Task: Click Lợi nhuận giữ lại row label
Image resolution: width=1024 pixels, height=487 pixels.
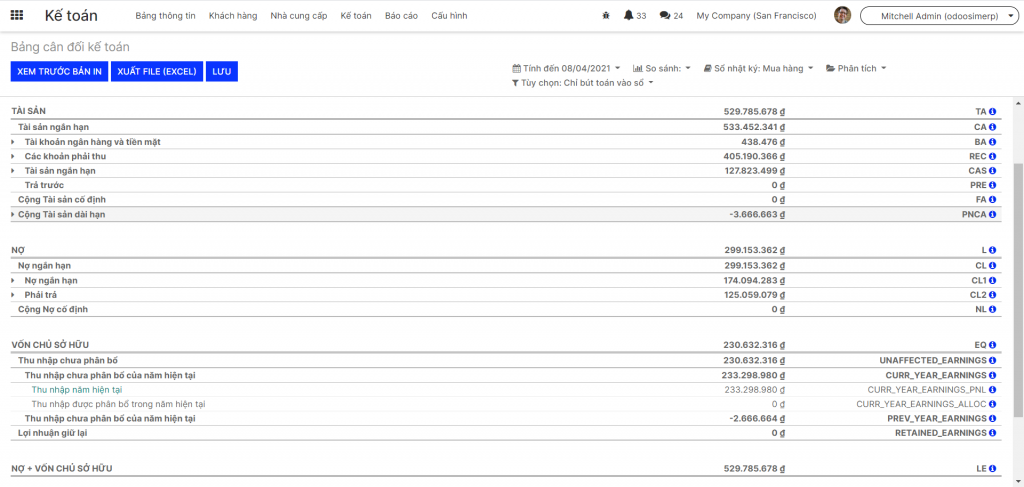Action: (52, 433)
